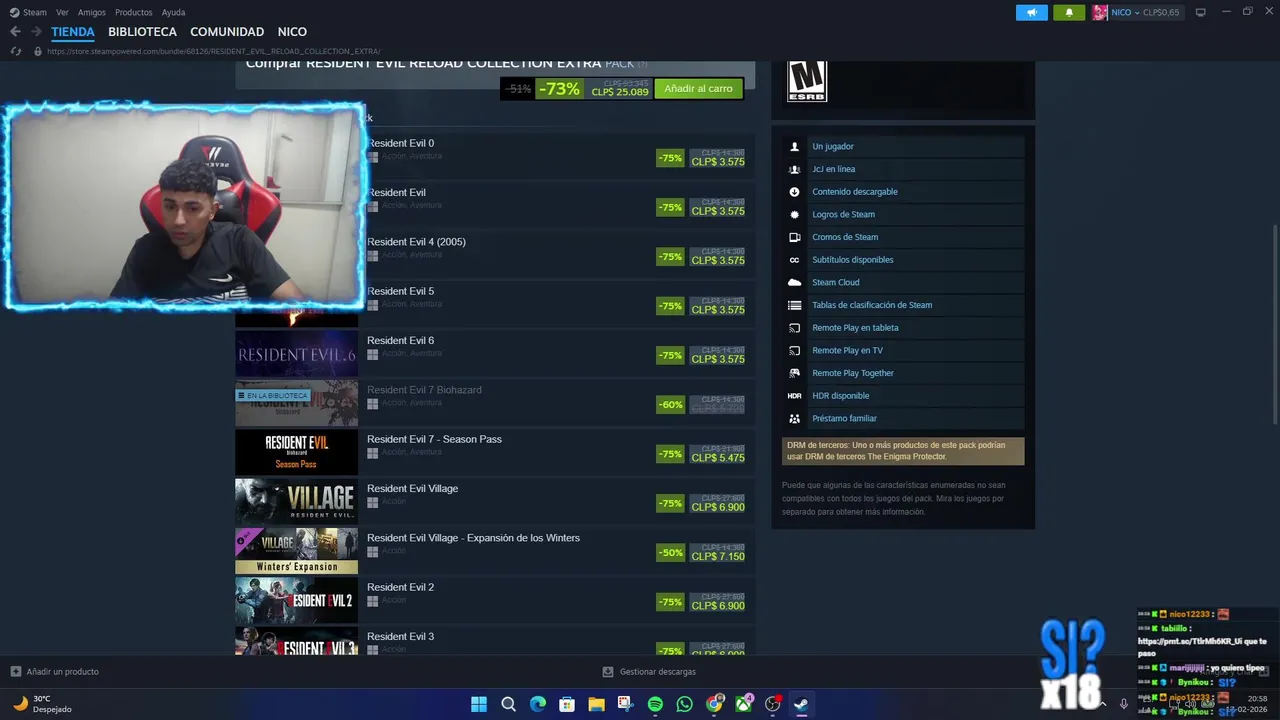The width and height of the screenshot is (1280, 720).
Task: Open the Amigos menu
Action: tap(92, 12)
